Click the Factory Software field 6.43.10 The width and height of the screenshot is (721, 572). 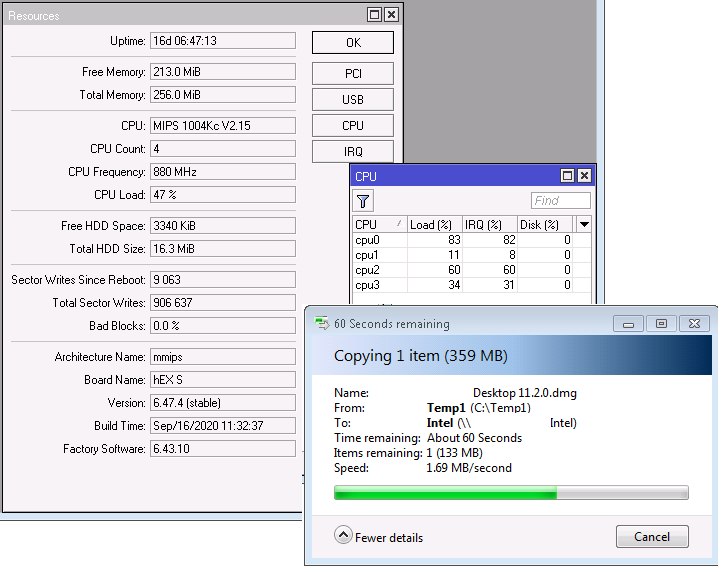(223, 449)
